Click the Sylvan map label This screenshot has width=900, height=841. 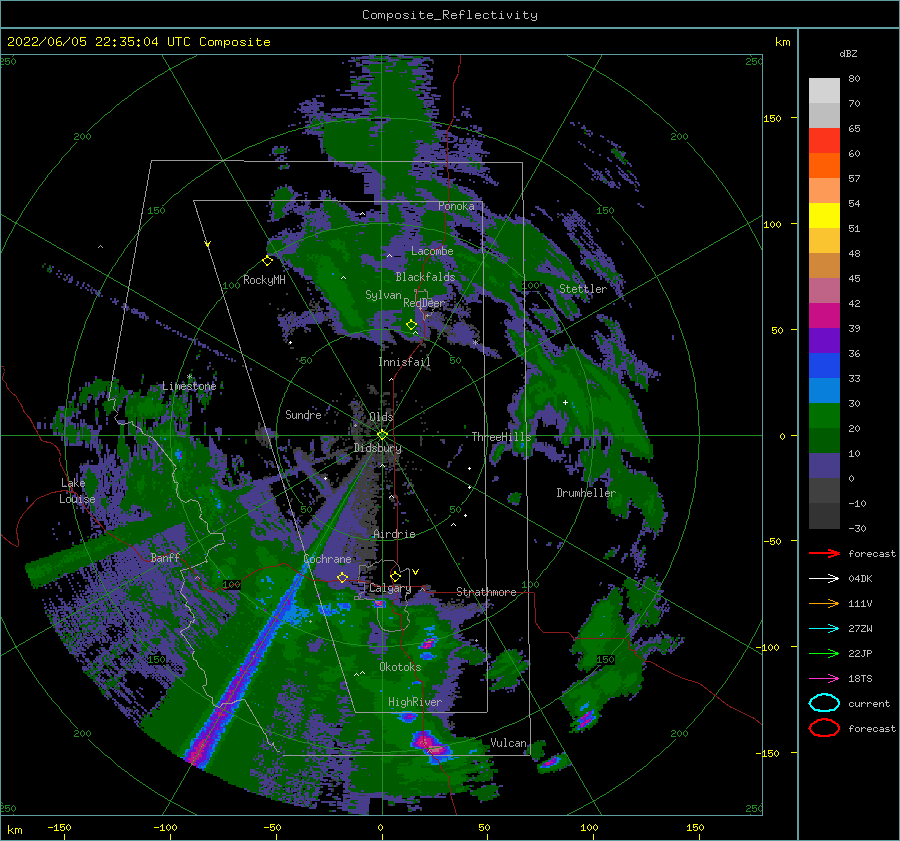[x=383, y=295]
